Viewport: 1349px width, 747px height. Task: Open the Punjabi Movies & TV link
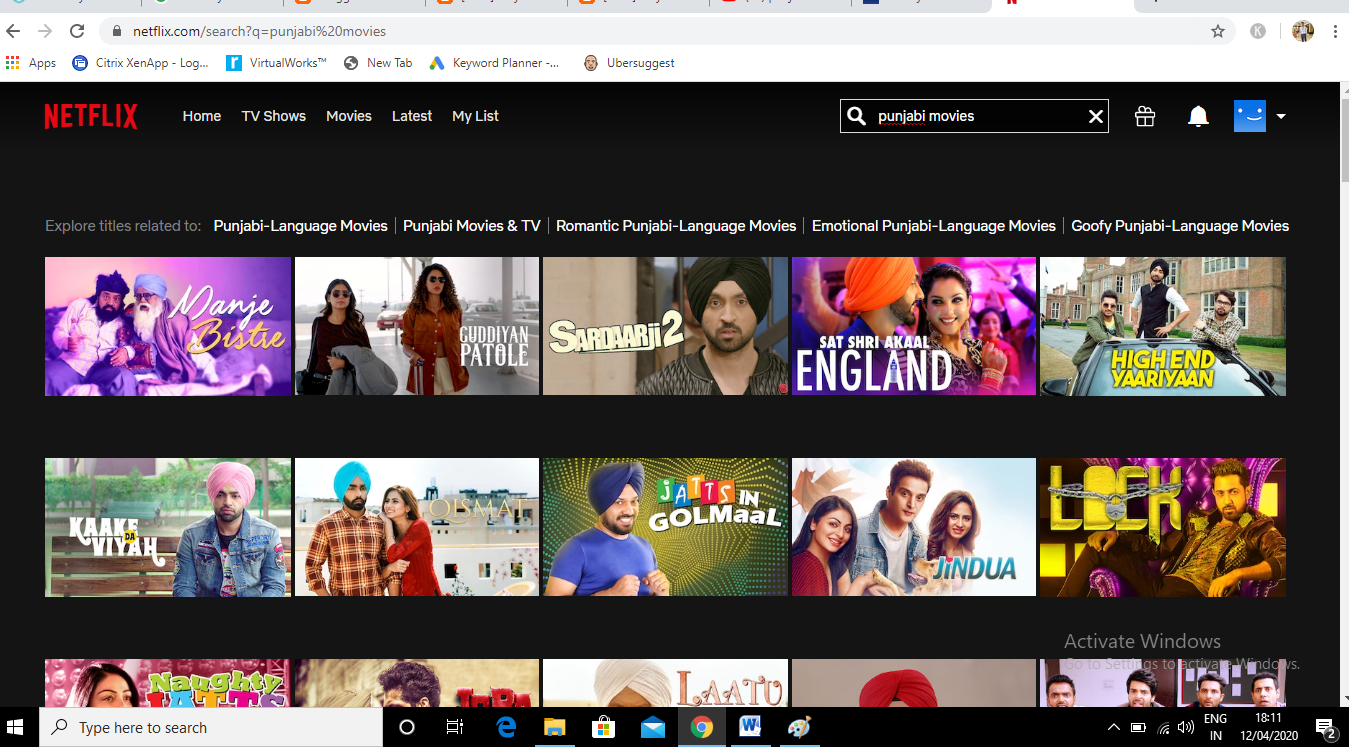472,226
